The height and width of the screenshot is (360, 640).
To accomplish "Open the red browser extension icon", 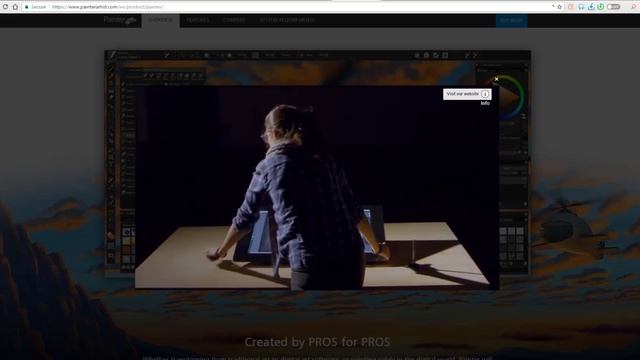I will 571,7.
